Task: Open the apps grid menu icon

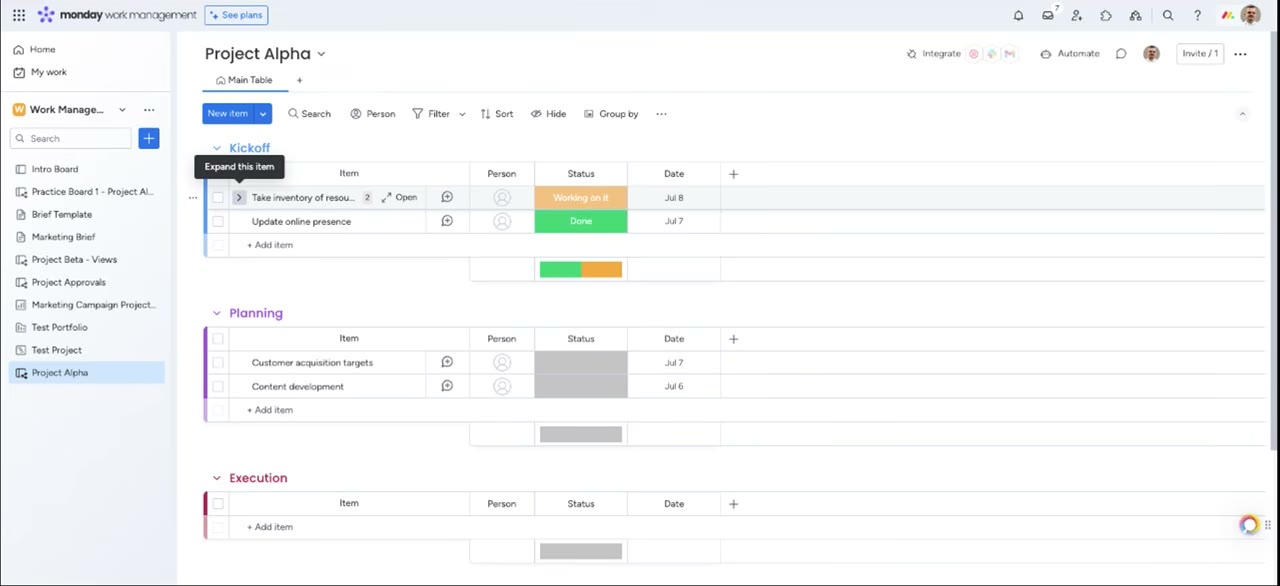Action: pos(19,15)
